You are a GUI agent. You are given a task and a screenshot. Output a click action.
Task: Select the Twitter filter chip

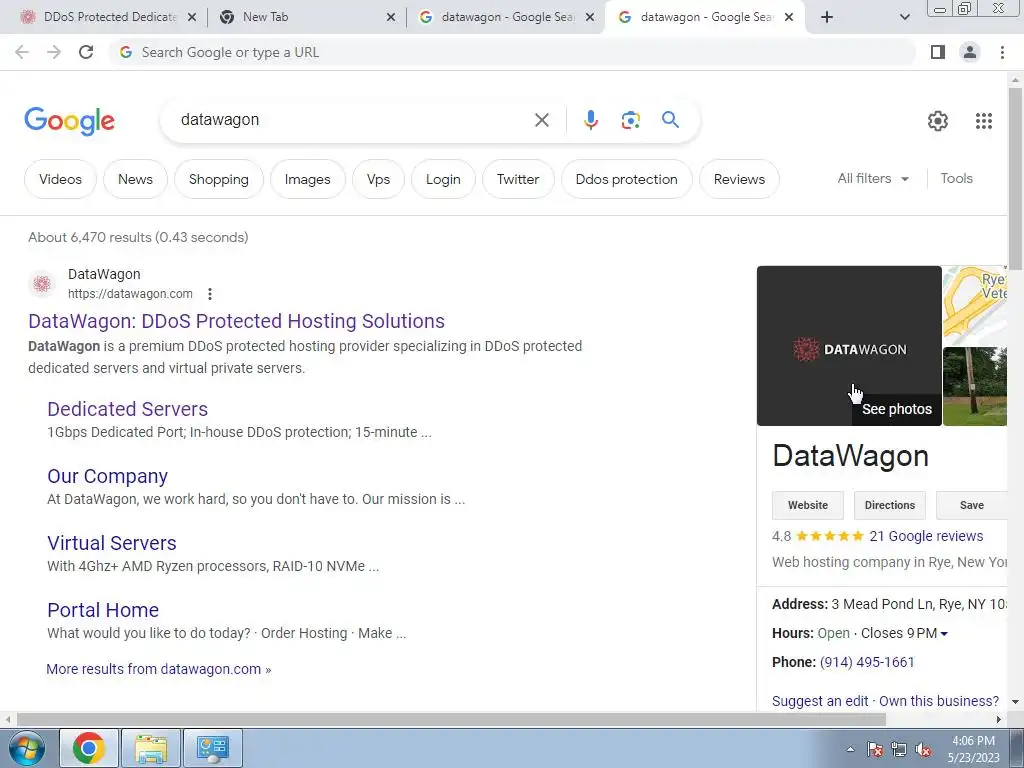pos(518,179)
